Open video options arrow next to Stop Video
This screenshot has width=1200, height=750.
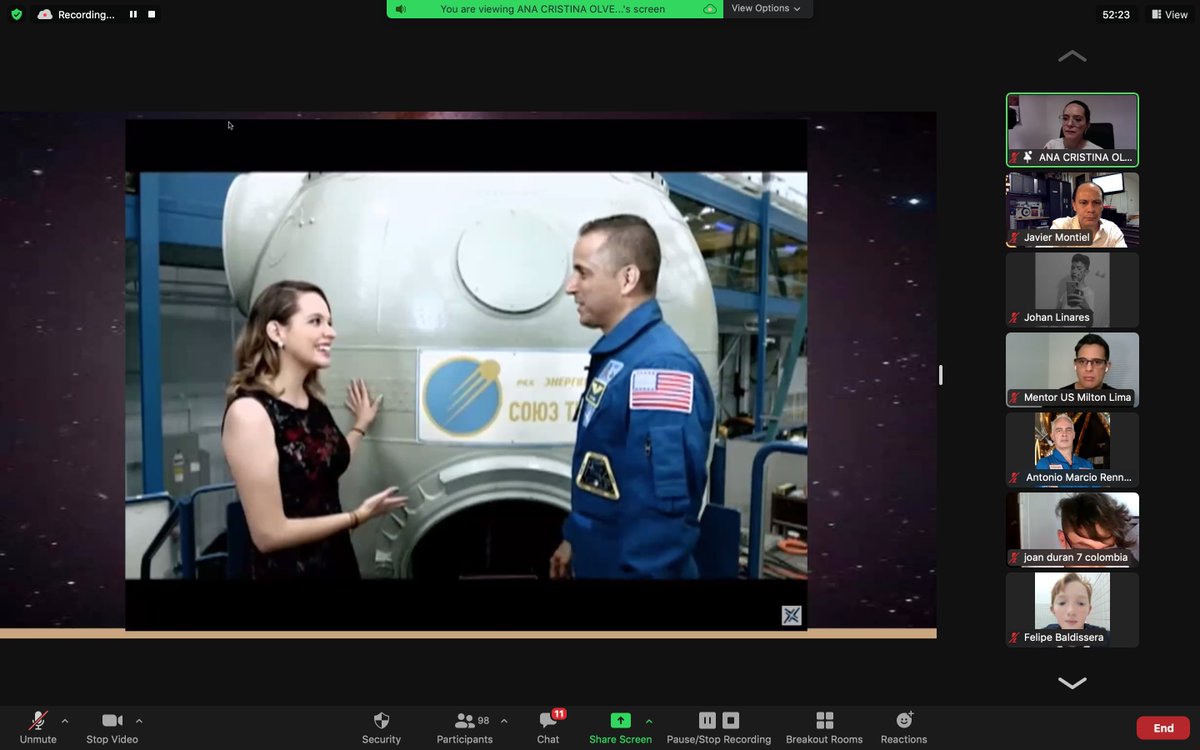pyautogui.click(x=139, y=721)
